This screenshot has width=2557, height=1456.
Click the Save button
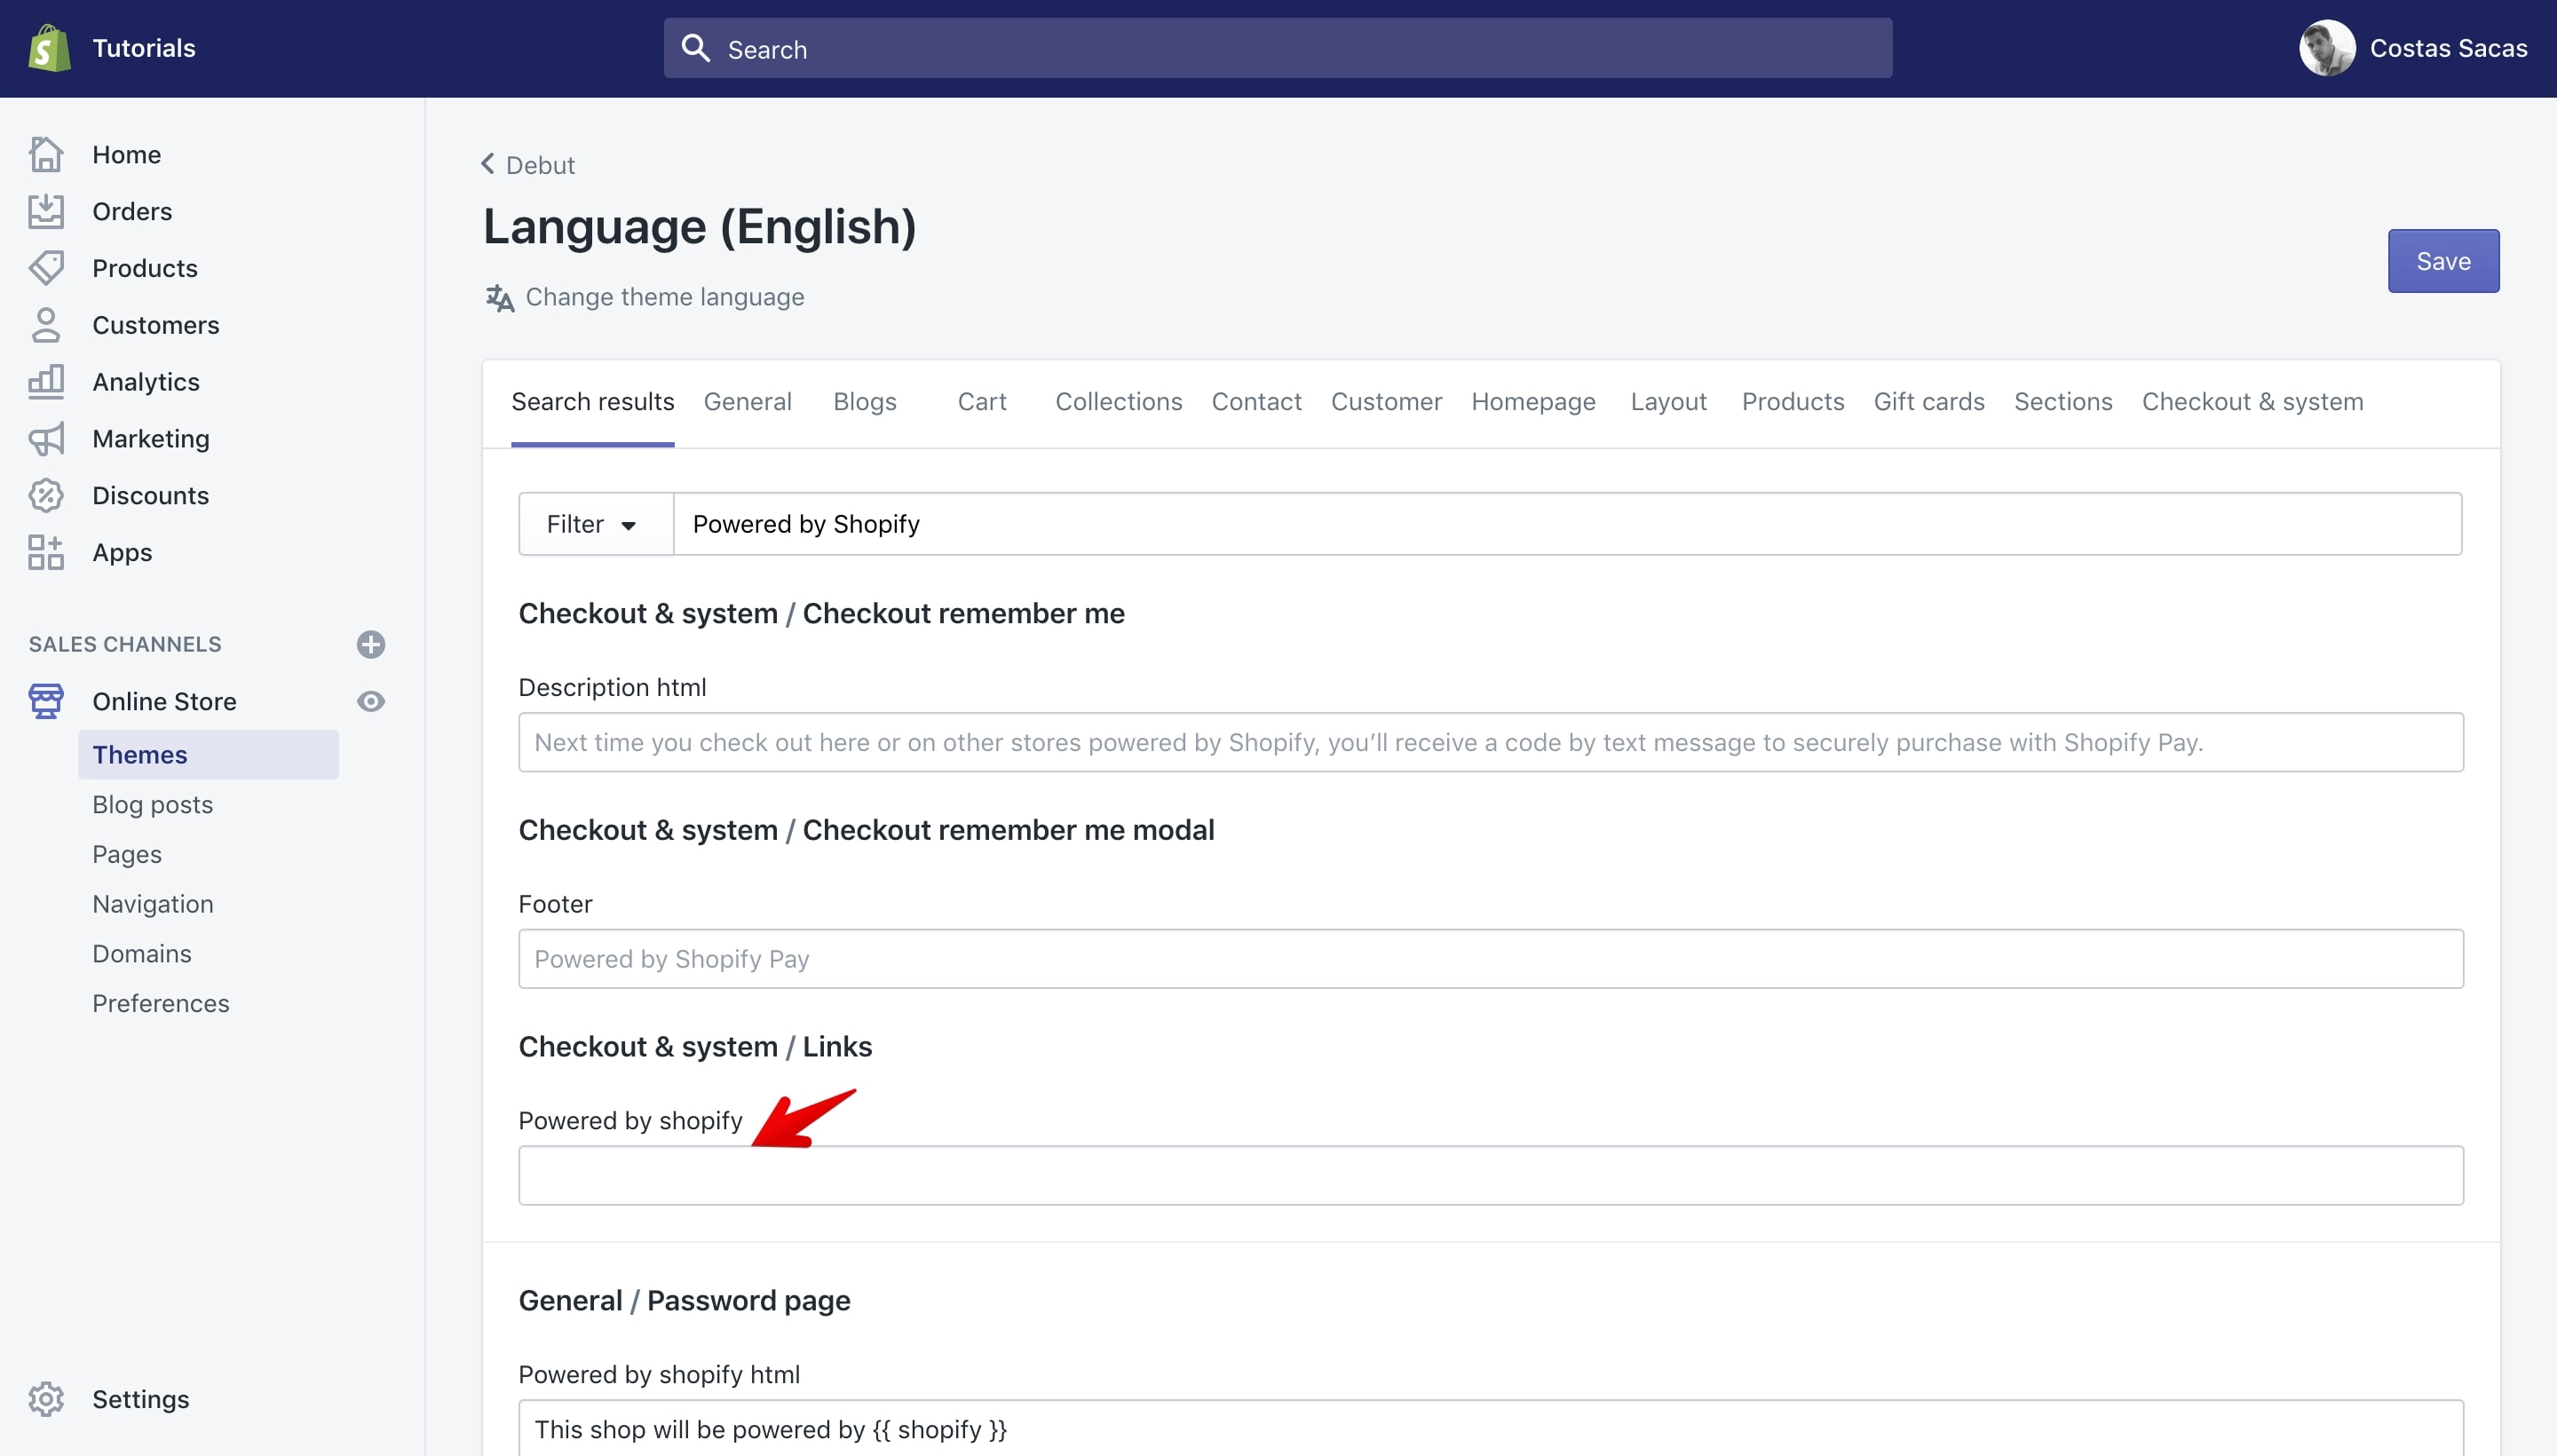coord(2443,261)
